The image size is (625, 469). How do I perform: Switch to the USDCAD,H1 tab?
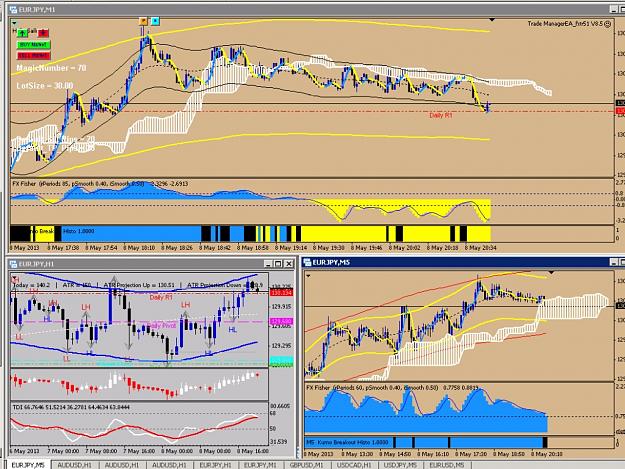tap(354, 465)
